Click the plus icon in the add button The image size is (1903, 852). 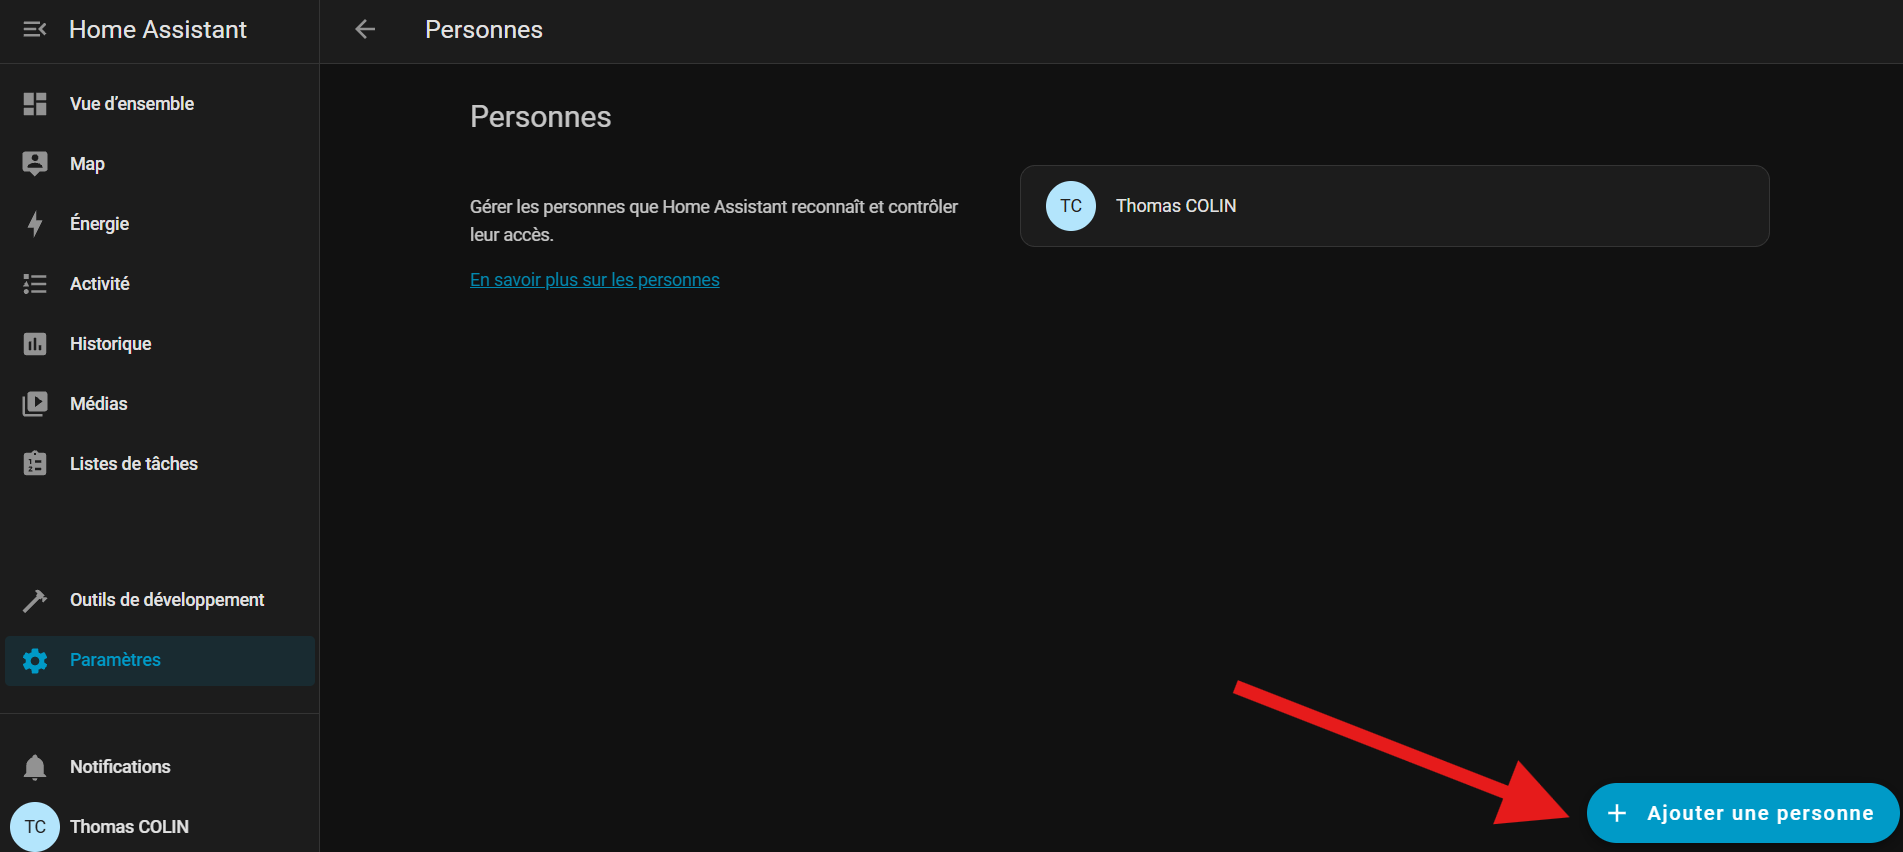point(1617,813)
